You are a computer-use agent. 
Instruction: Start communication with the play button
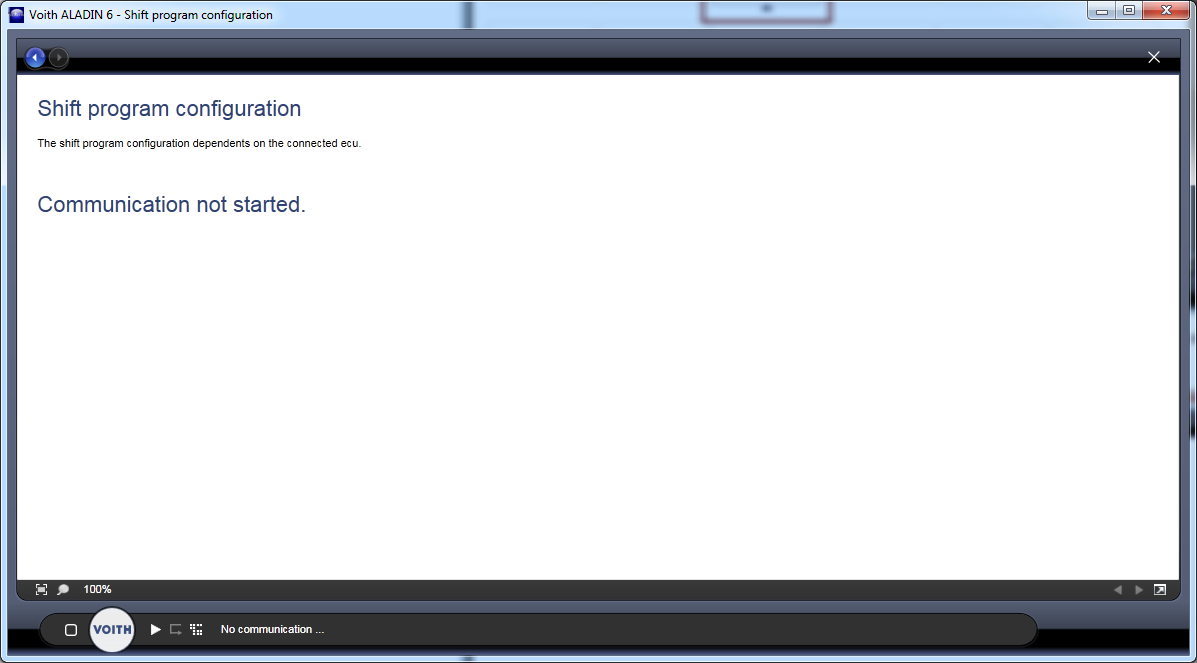pyautogui.click(x=156, y=629)
